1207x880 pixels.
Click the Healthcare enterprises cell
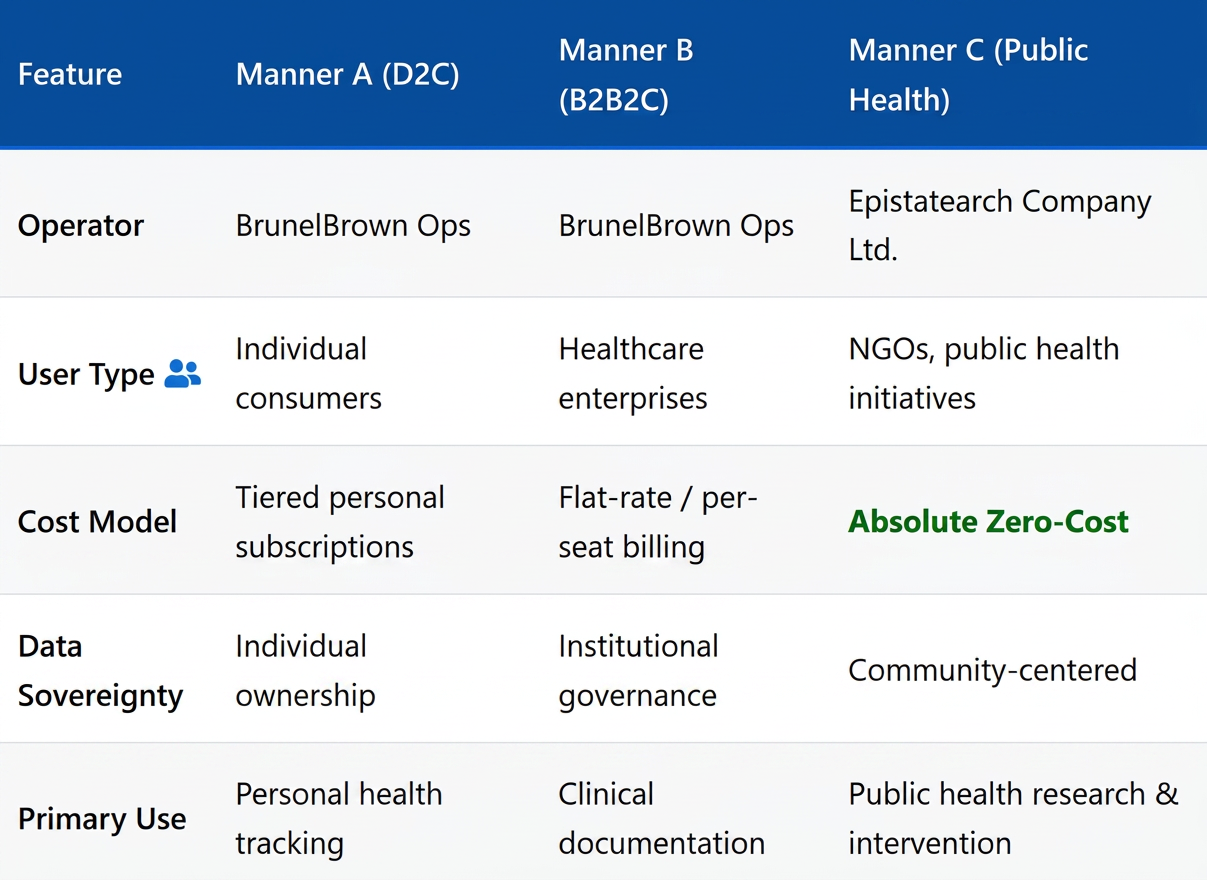[633, 373]
